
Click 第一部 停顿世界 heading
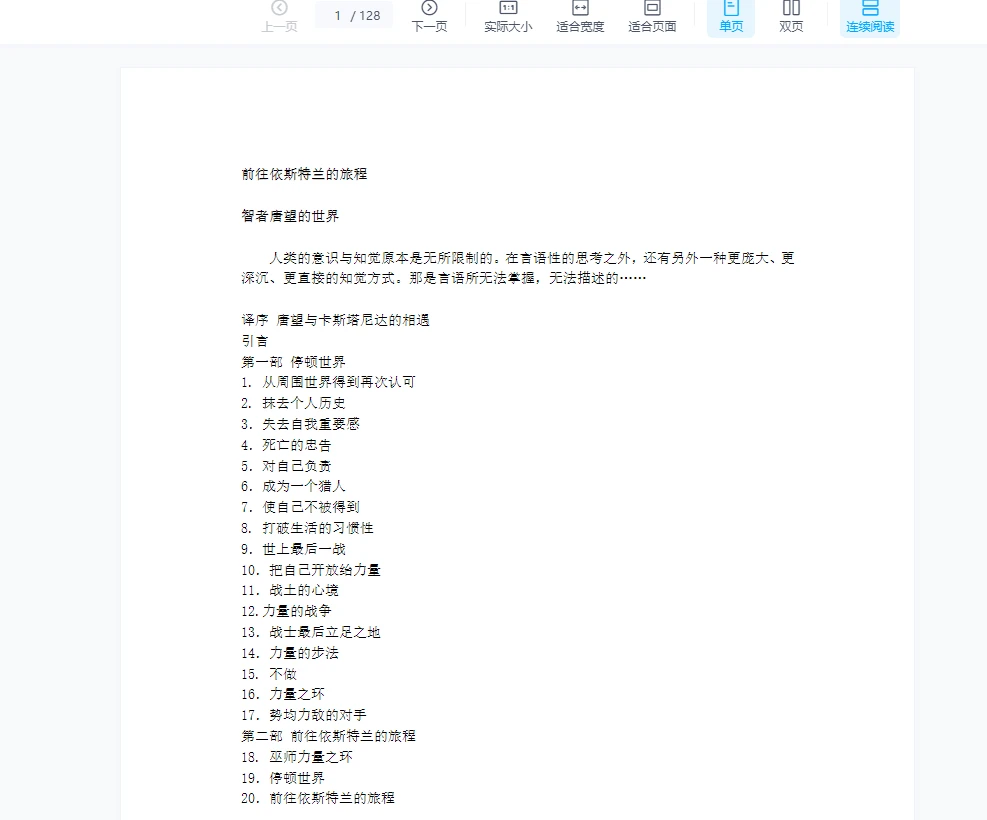point(293,362)
